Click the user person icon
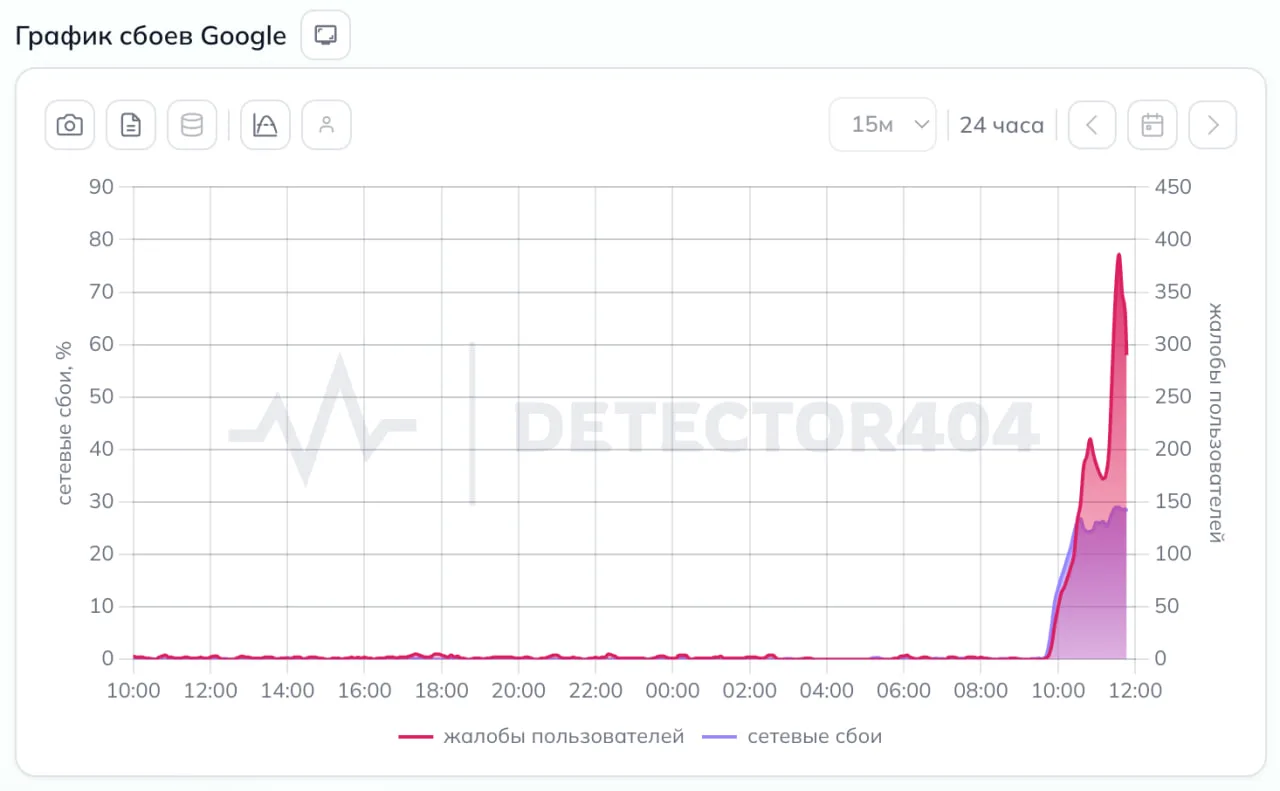Image resolution: width=1280 pixels, height=791 pixels. click(326, 125)
